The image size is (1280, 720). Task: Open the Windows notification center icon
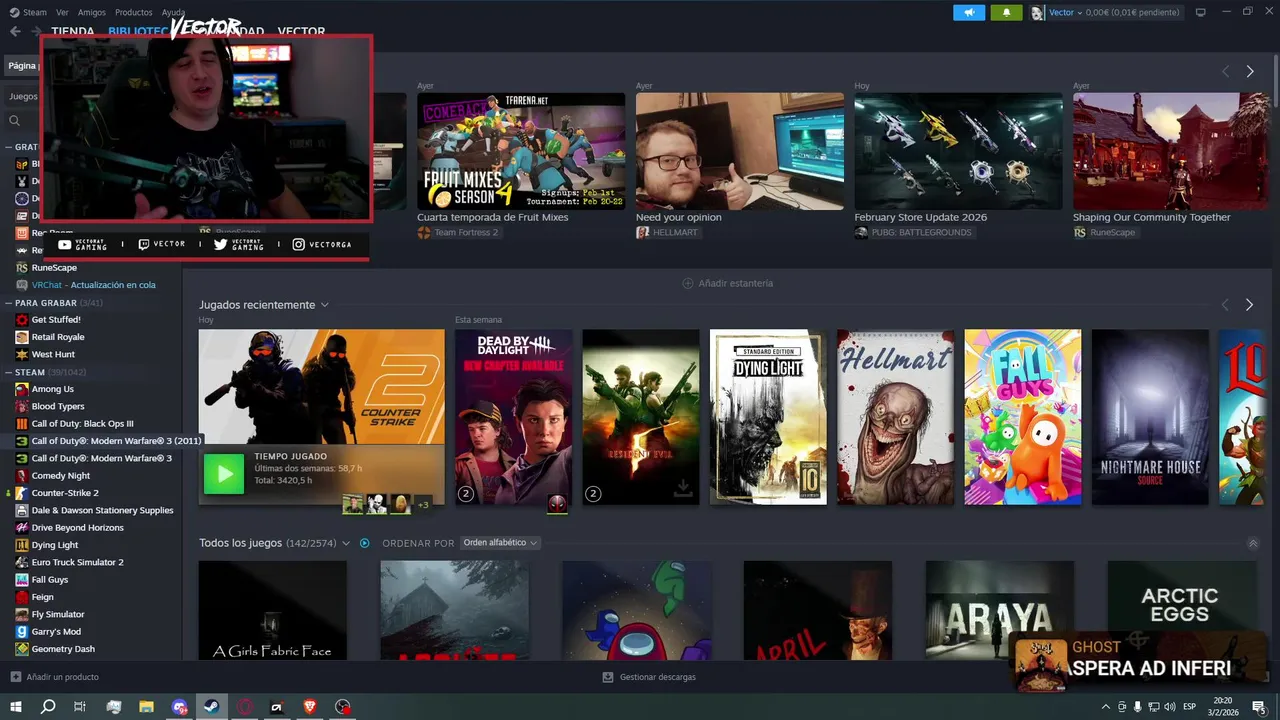click(x=1259, y=707)
